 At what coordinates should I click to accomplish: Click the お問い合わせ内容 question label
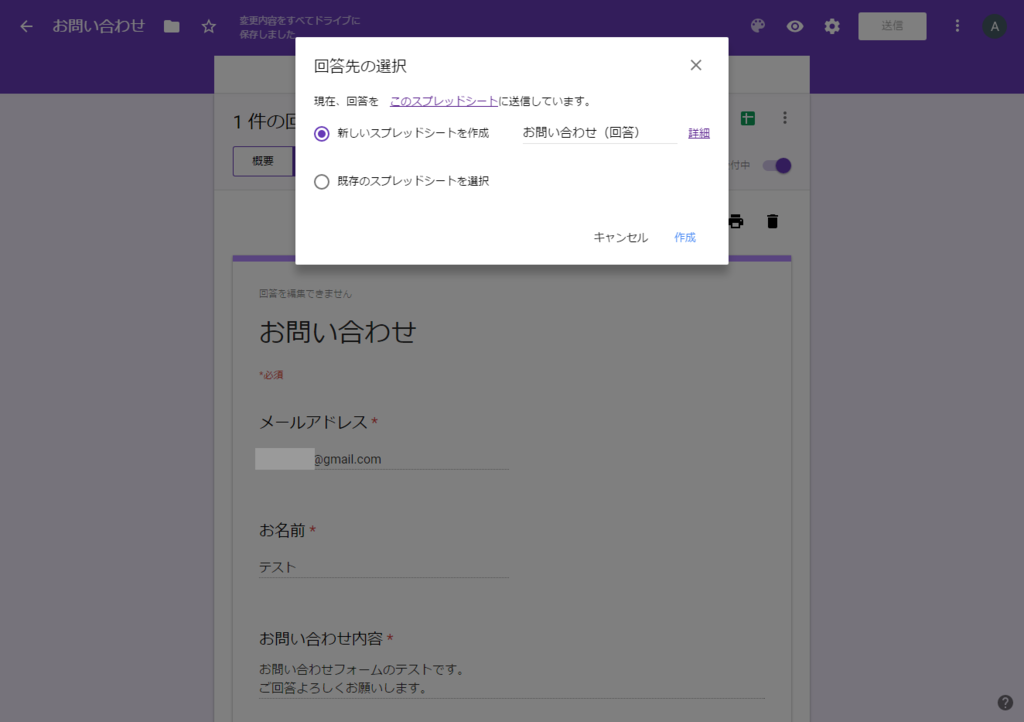pos(321,638)
